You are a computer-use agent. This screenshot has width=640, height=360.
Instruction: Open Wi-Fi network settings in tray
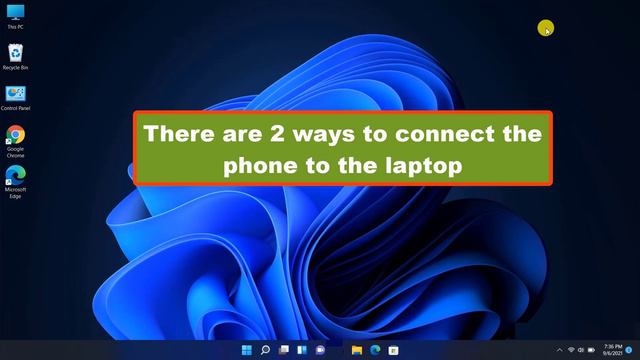click(x=571, y=350)
